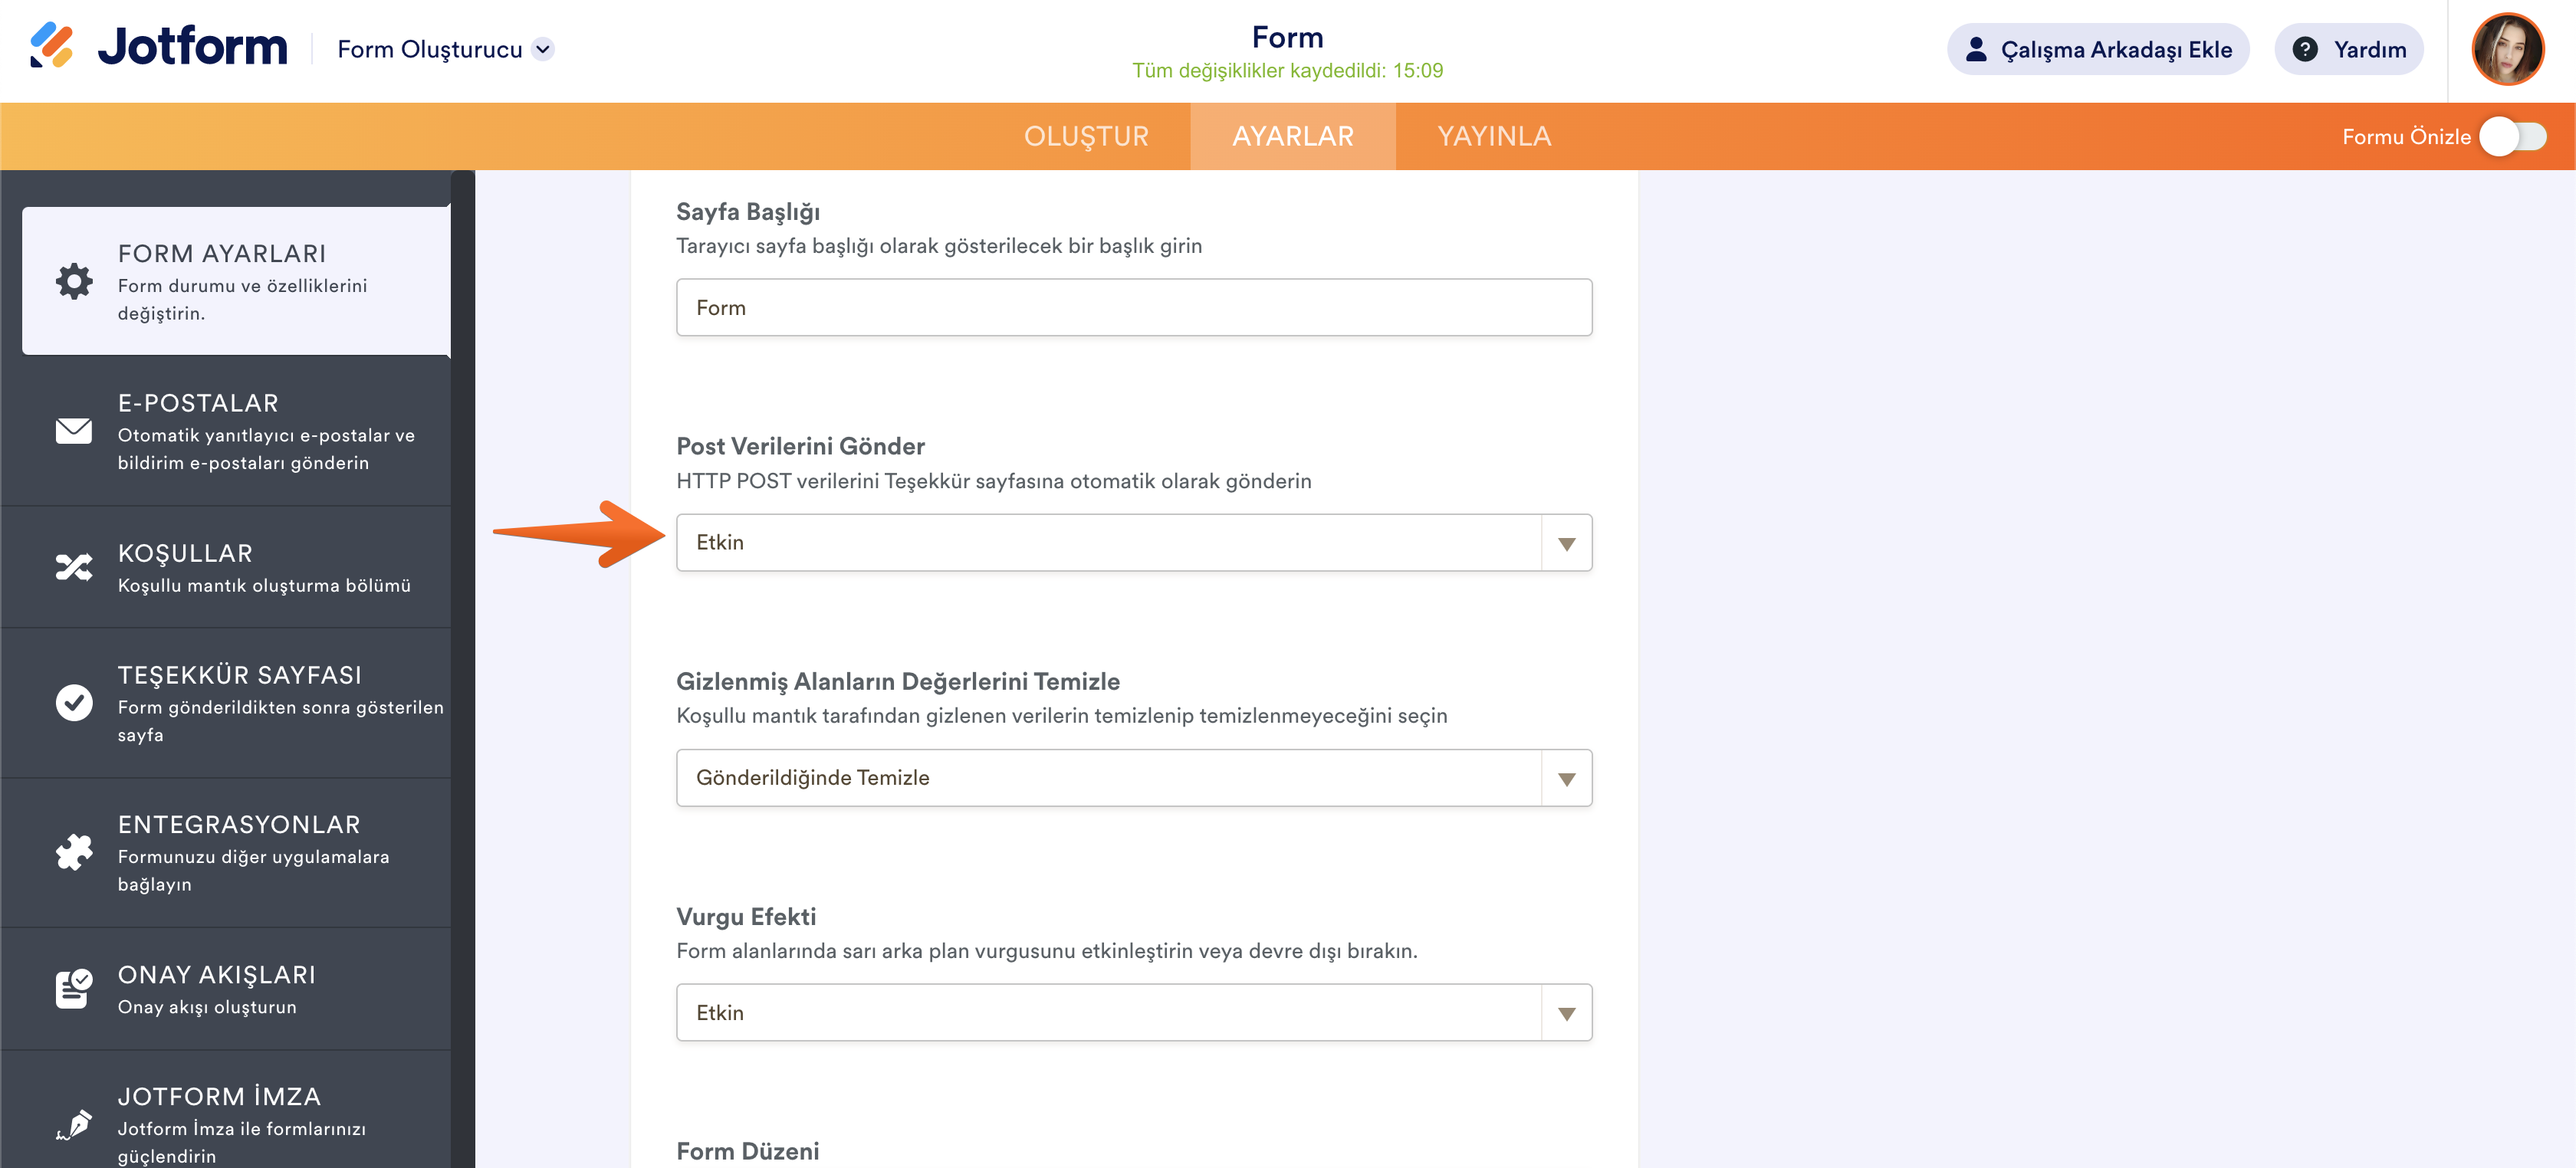This screenshot has width=2576, height=1168.
Task: Click the Sayfa Başlığı text field
Action: coord(1133,308)
